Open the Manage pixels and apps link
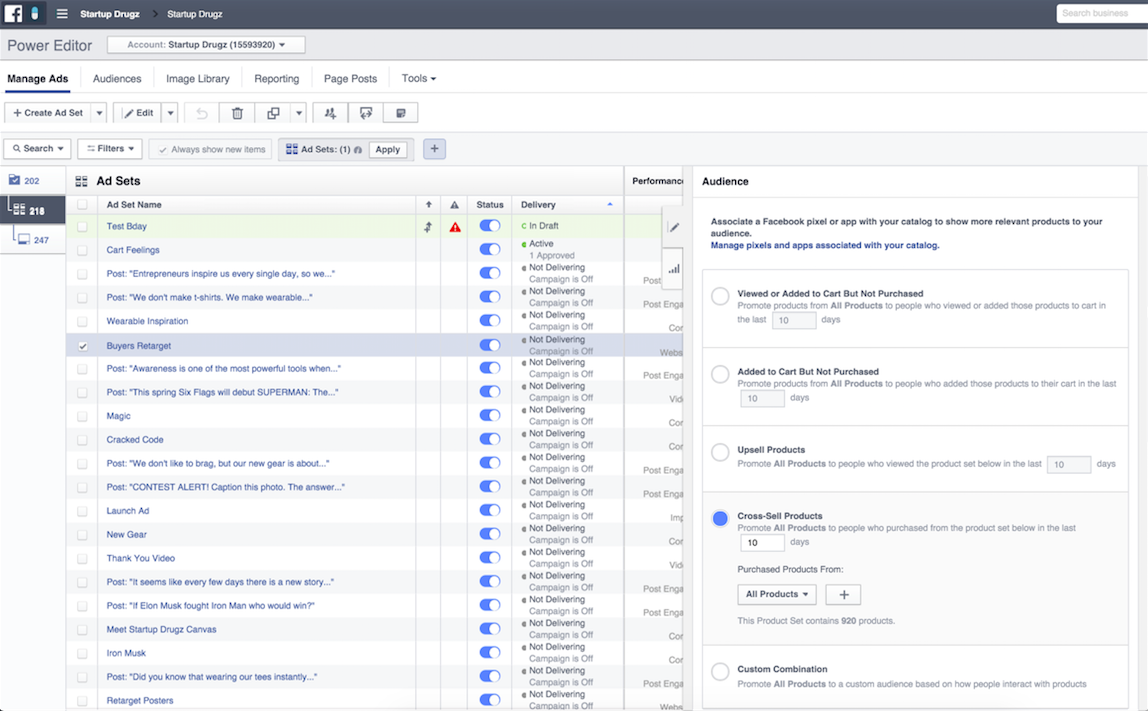Image resolution: width=1148 pixels, height=711 pixels. (825, 245)
